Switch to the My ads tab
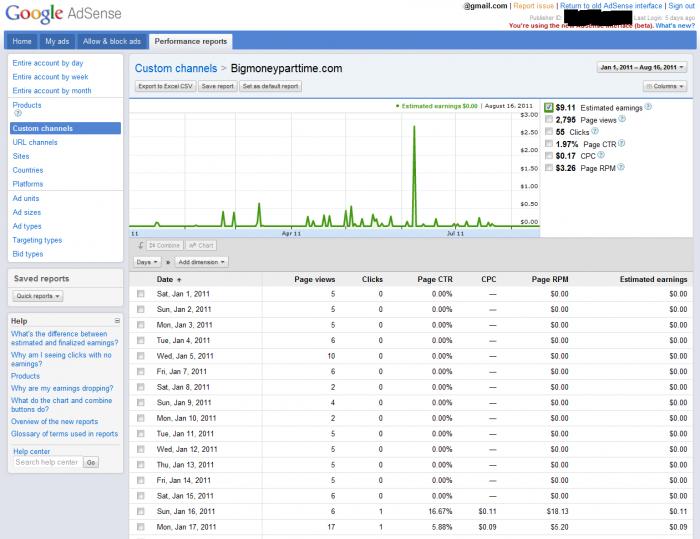700x539 pixels. tap(57, 41)
